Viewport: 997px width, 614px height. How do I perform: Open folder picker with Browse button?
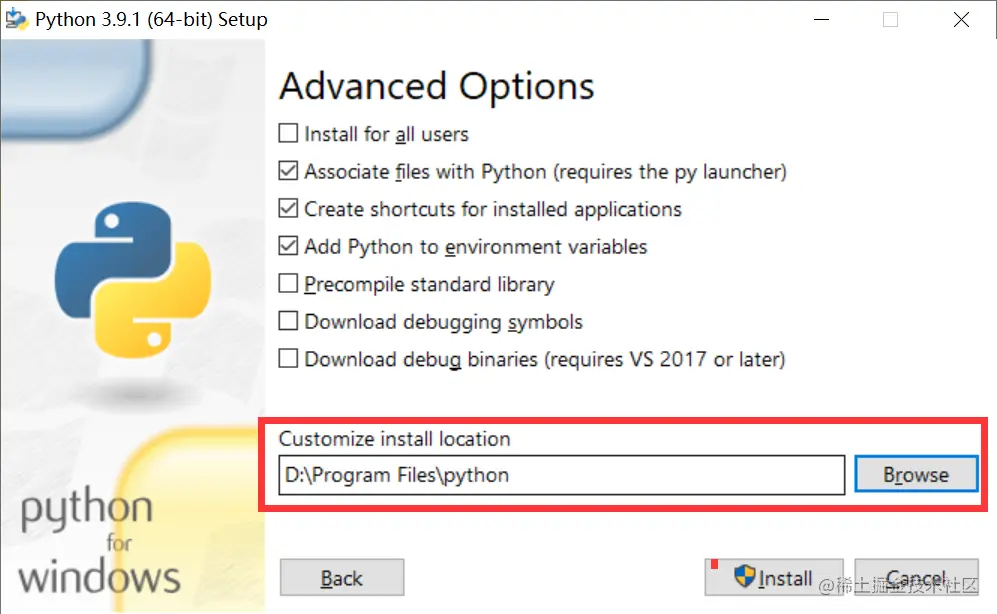[x=915, y=475]
